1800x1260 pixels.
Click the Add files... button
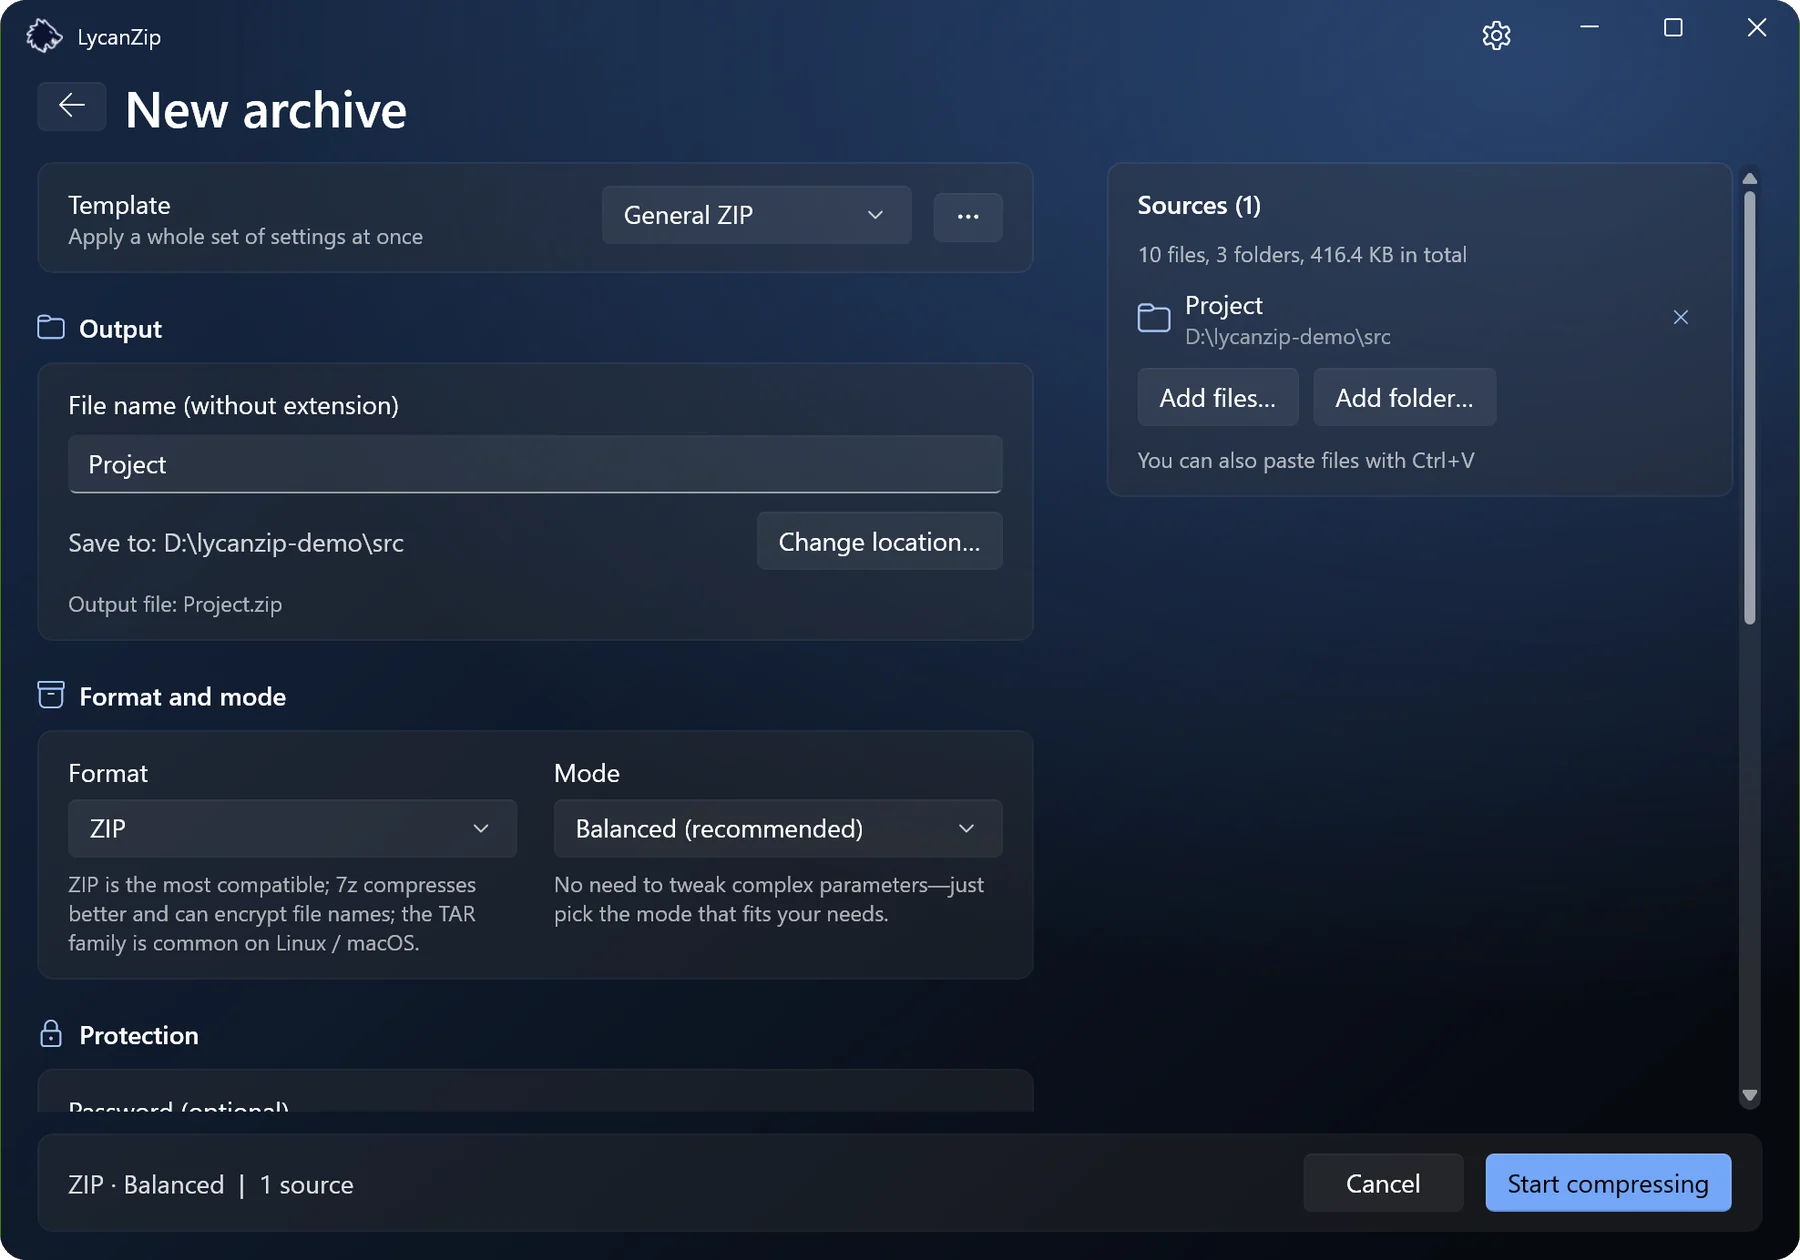tap(1218, 397)
